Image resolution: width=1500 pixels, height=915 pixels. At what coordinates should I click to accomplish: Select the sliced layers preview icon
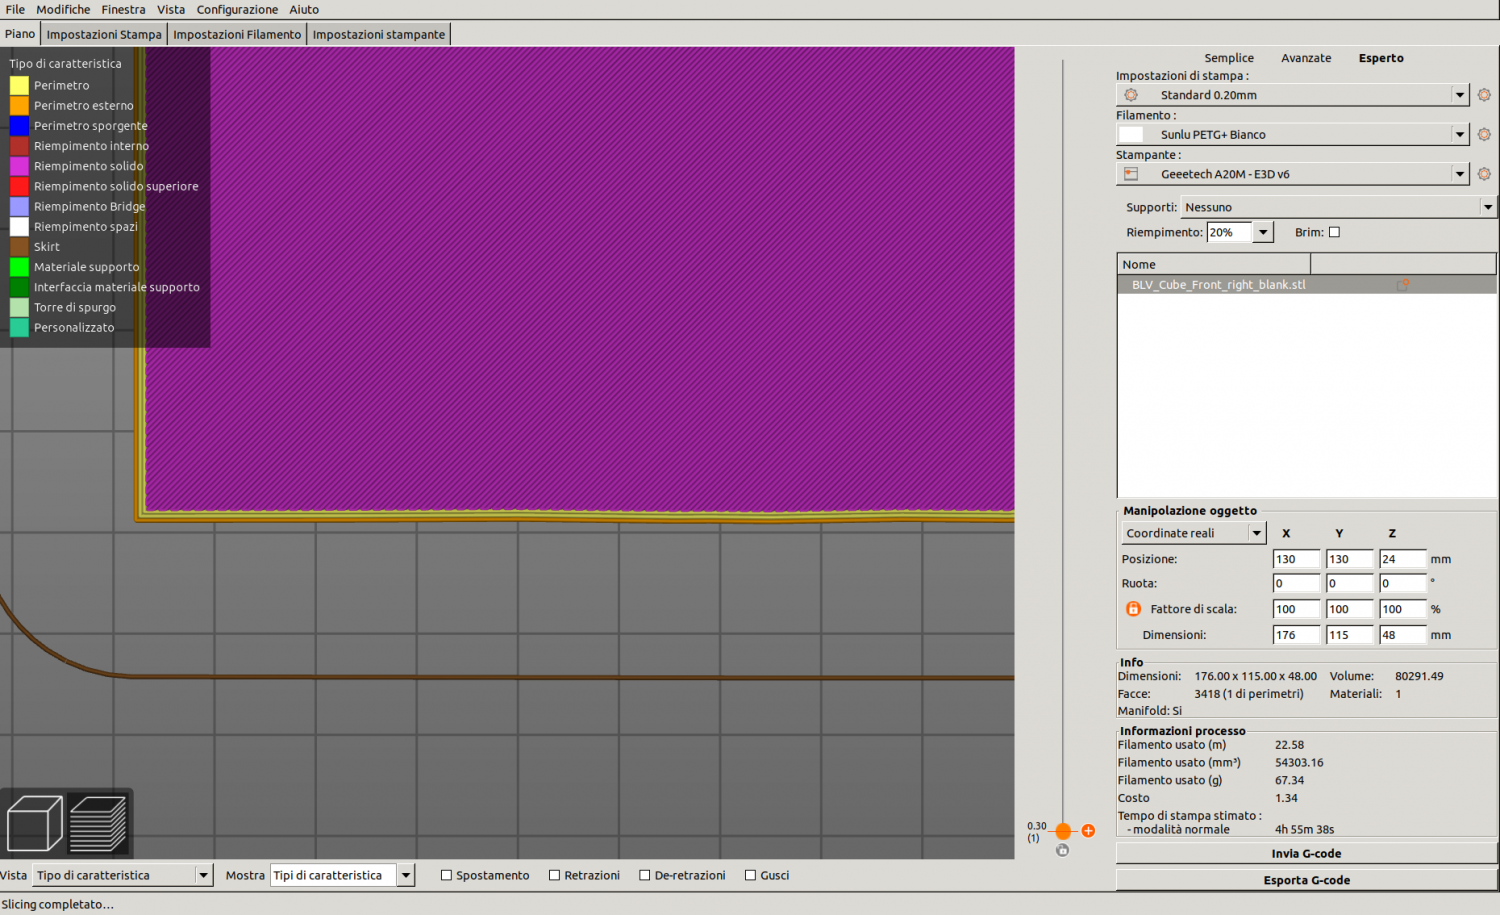(x=97, y=823)
